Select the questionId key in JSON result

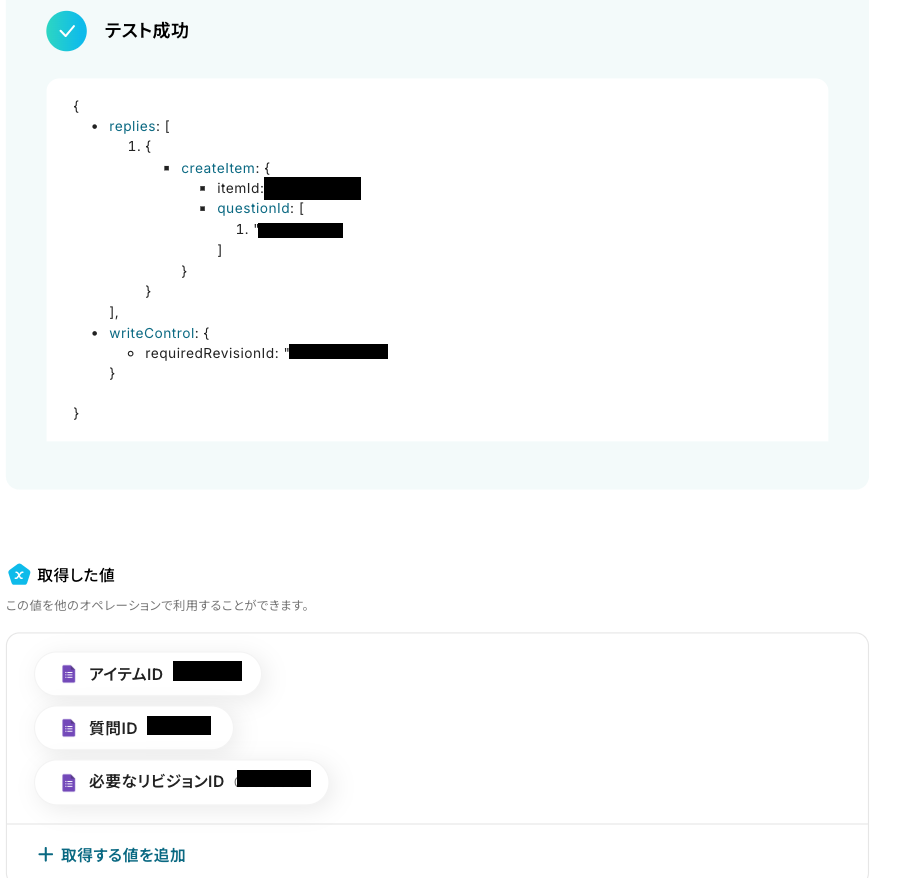click(254, 208)
